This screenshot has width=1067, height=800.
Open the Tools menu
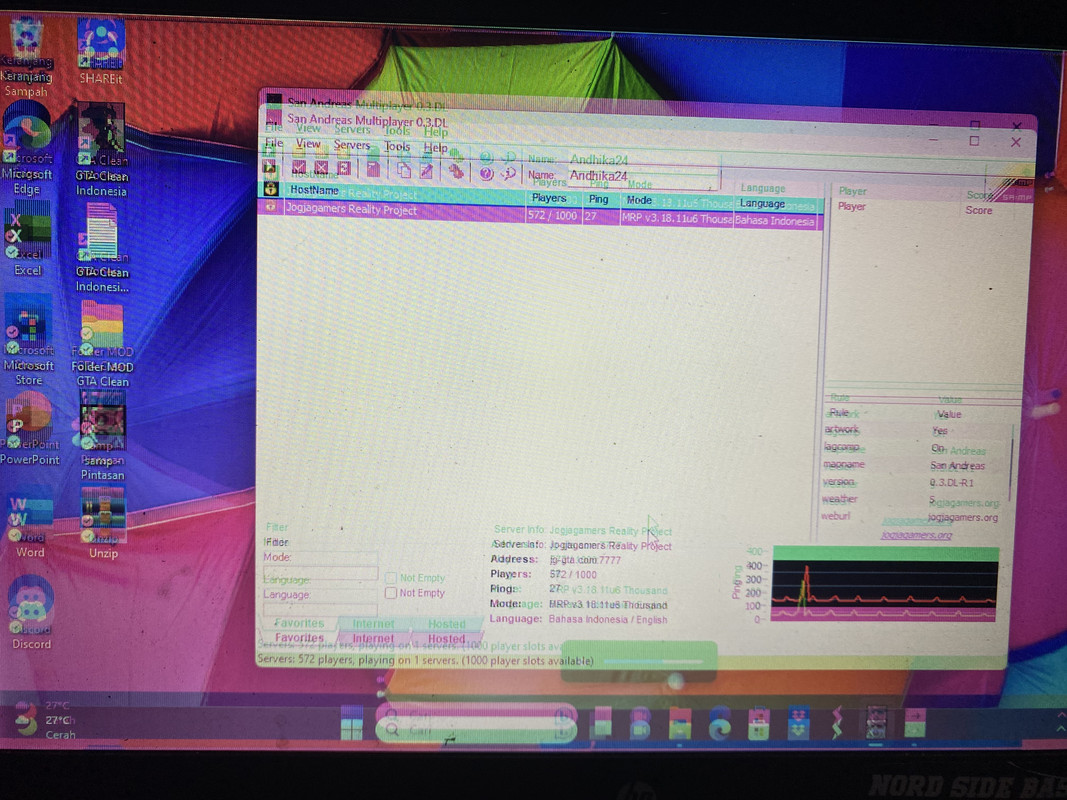click(397, 146)
